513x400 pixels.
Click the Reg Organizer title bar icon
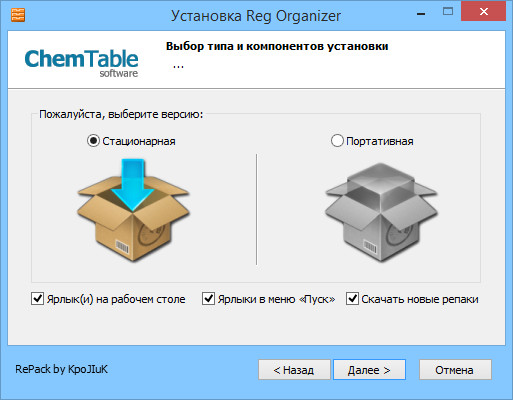tap(18, 15)
